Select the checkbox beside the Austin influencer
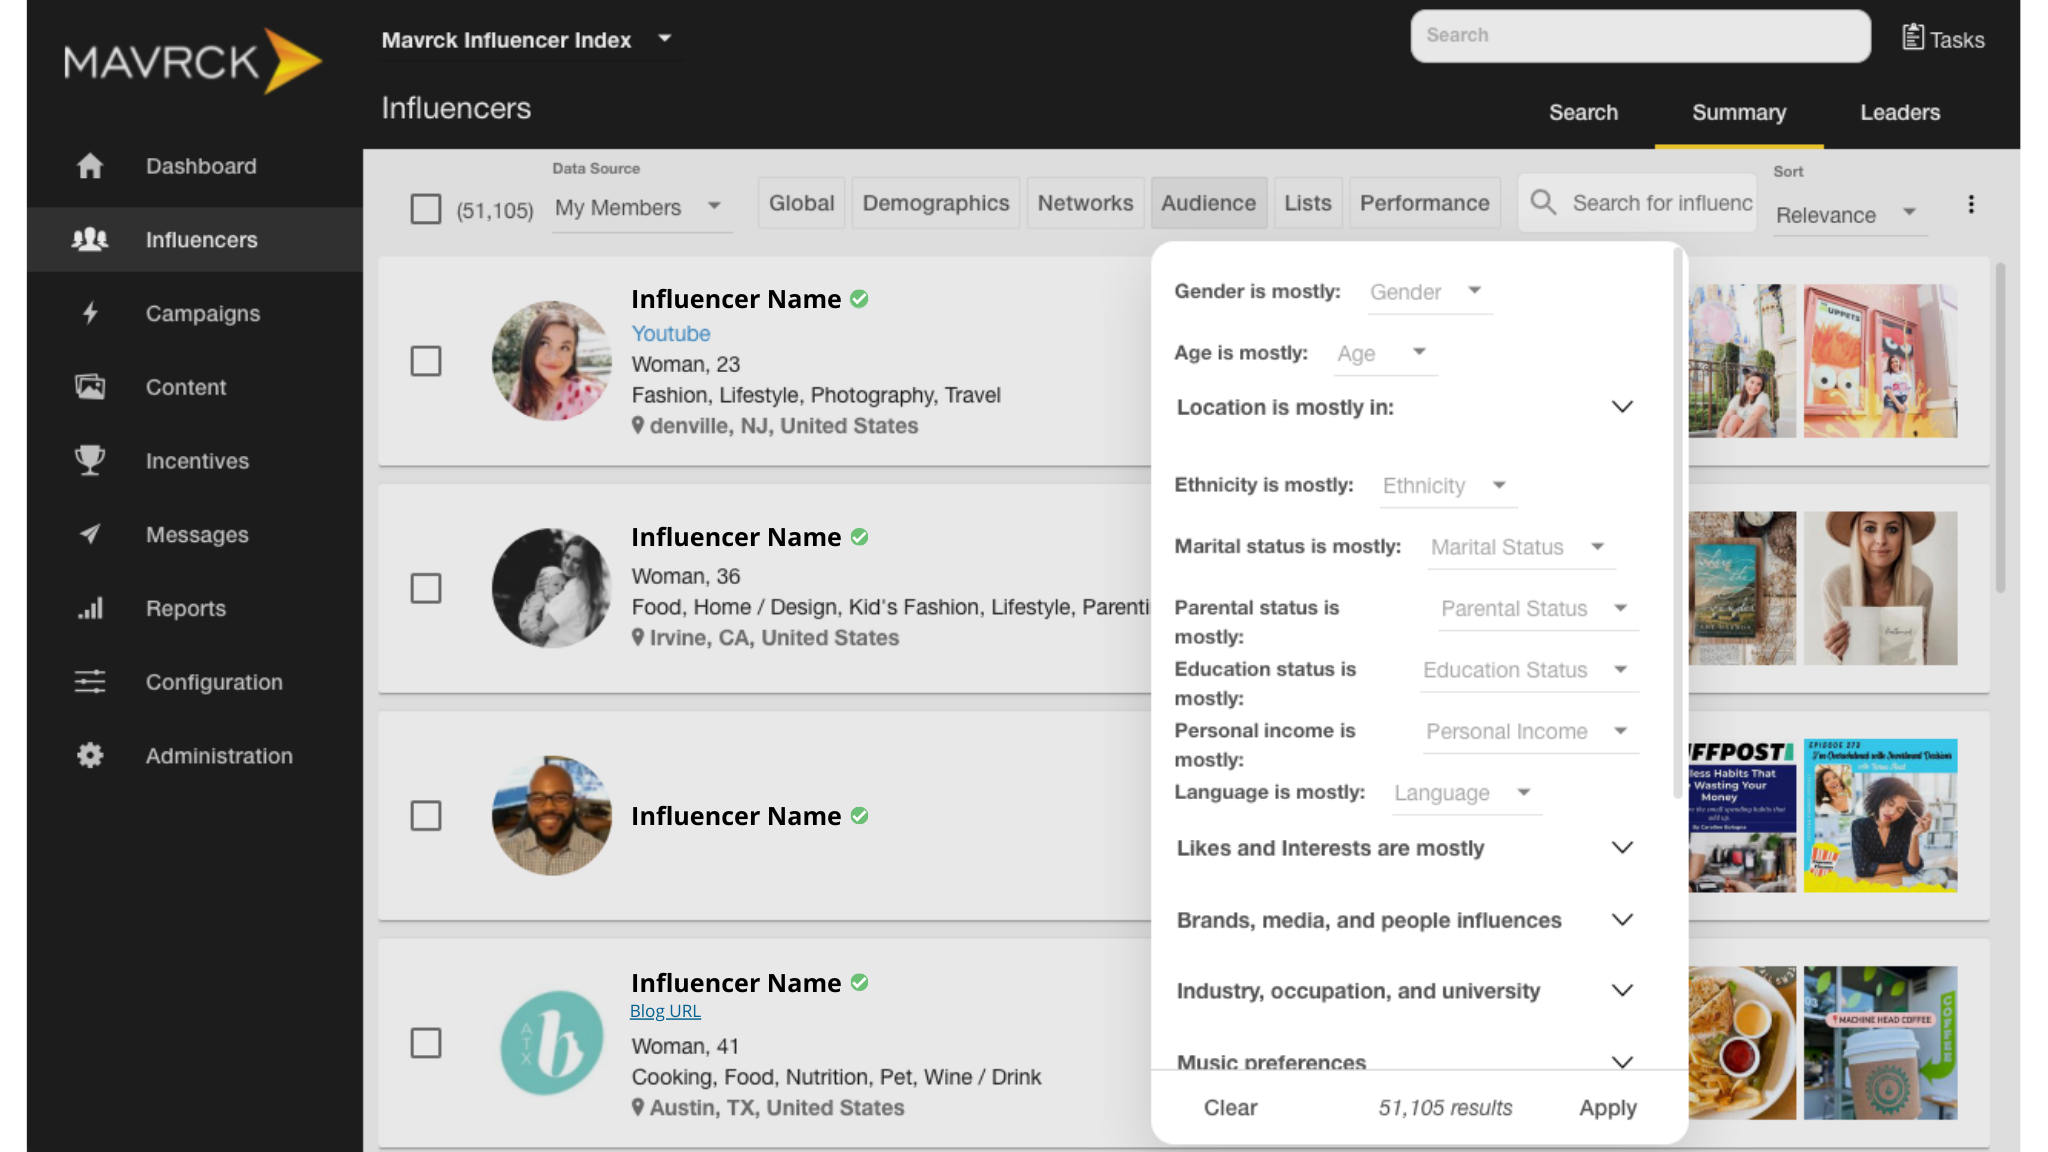This screenshot has width=2048, height=1152. 425,1043
